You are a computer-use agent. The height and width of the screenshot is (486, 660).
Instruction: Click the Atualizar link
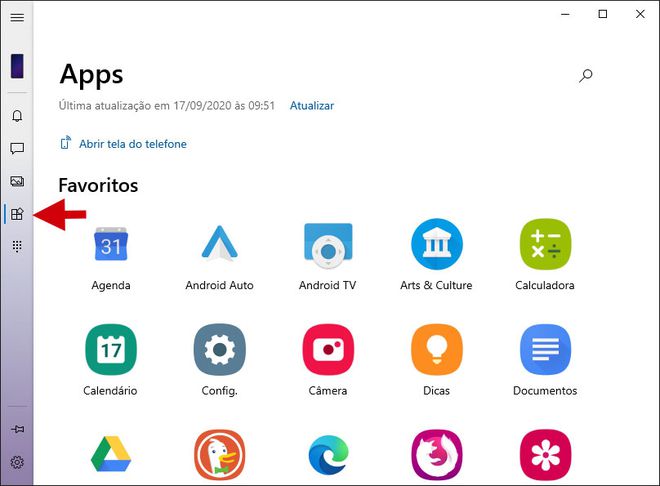[312, 106]
